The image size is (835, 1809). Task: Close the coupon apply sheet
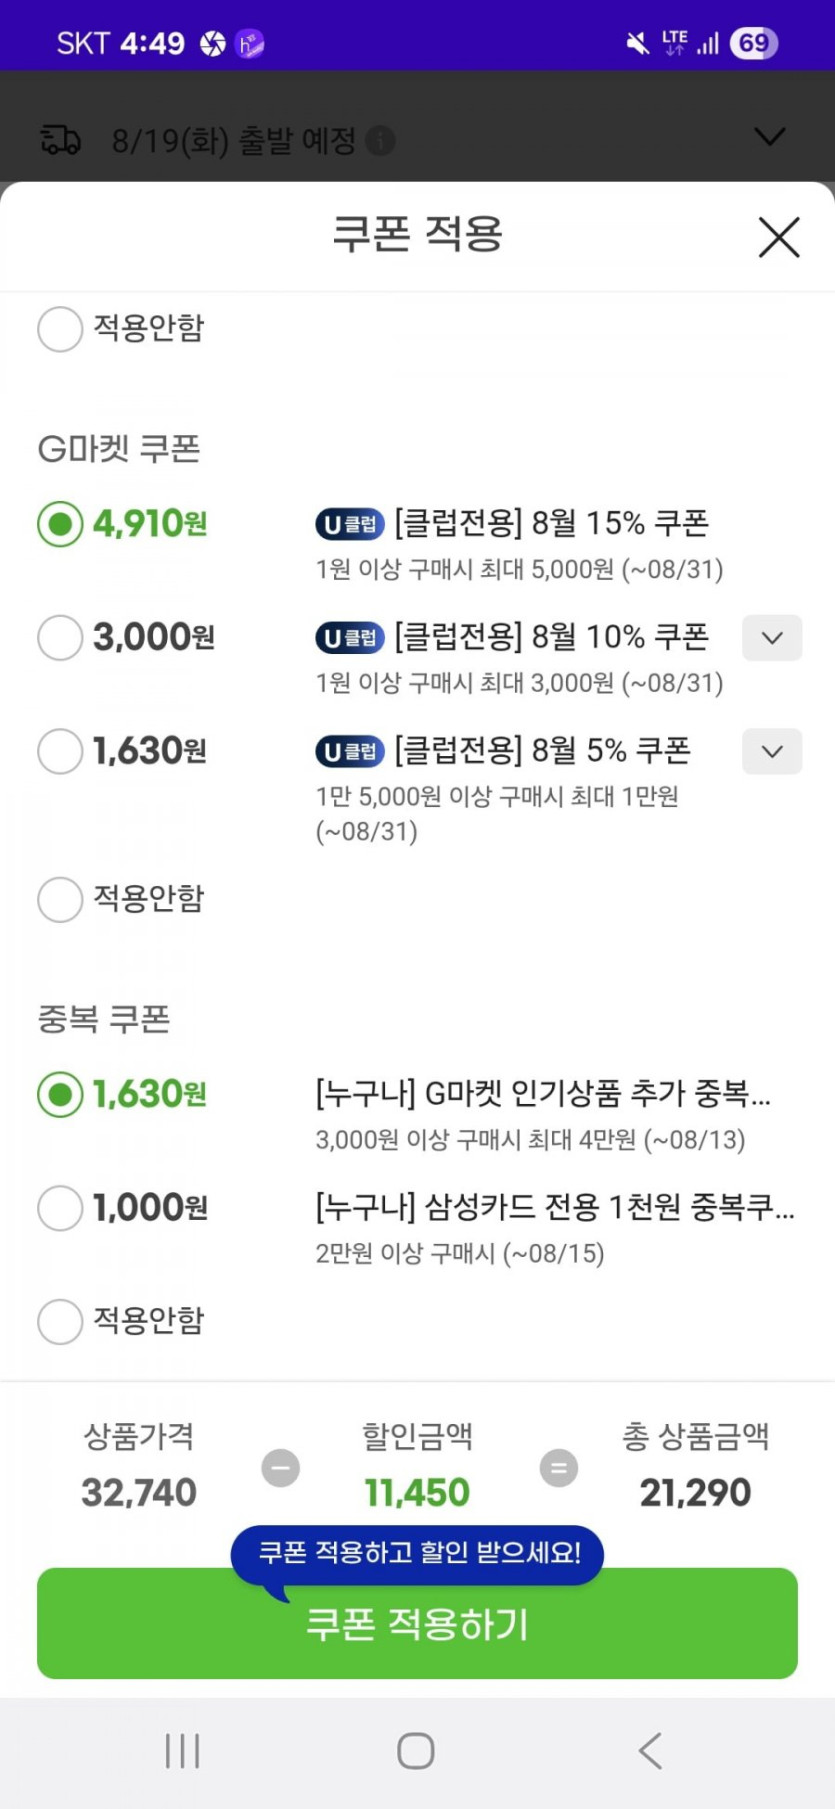coord(778,238)
